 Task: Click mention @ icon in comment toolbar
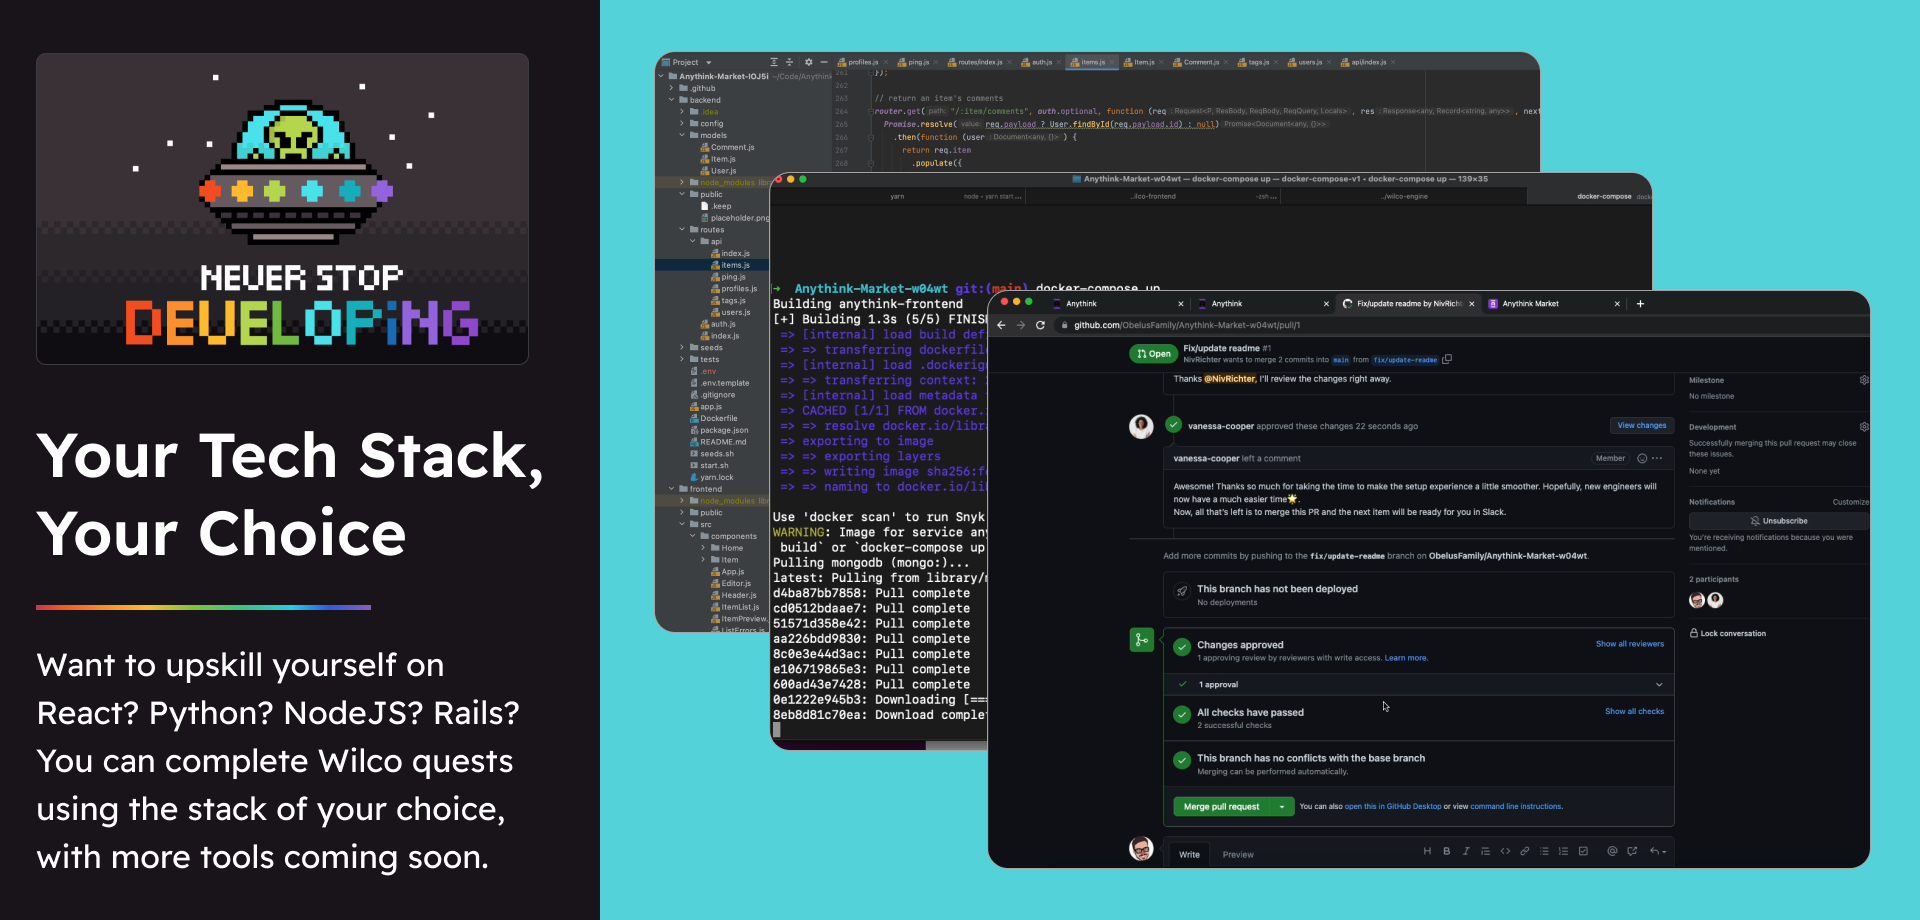coord(1612,851)
